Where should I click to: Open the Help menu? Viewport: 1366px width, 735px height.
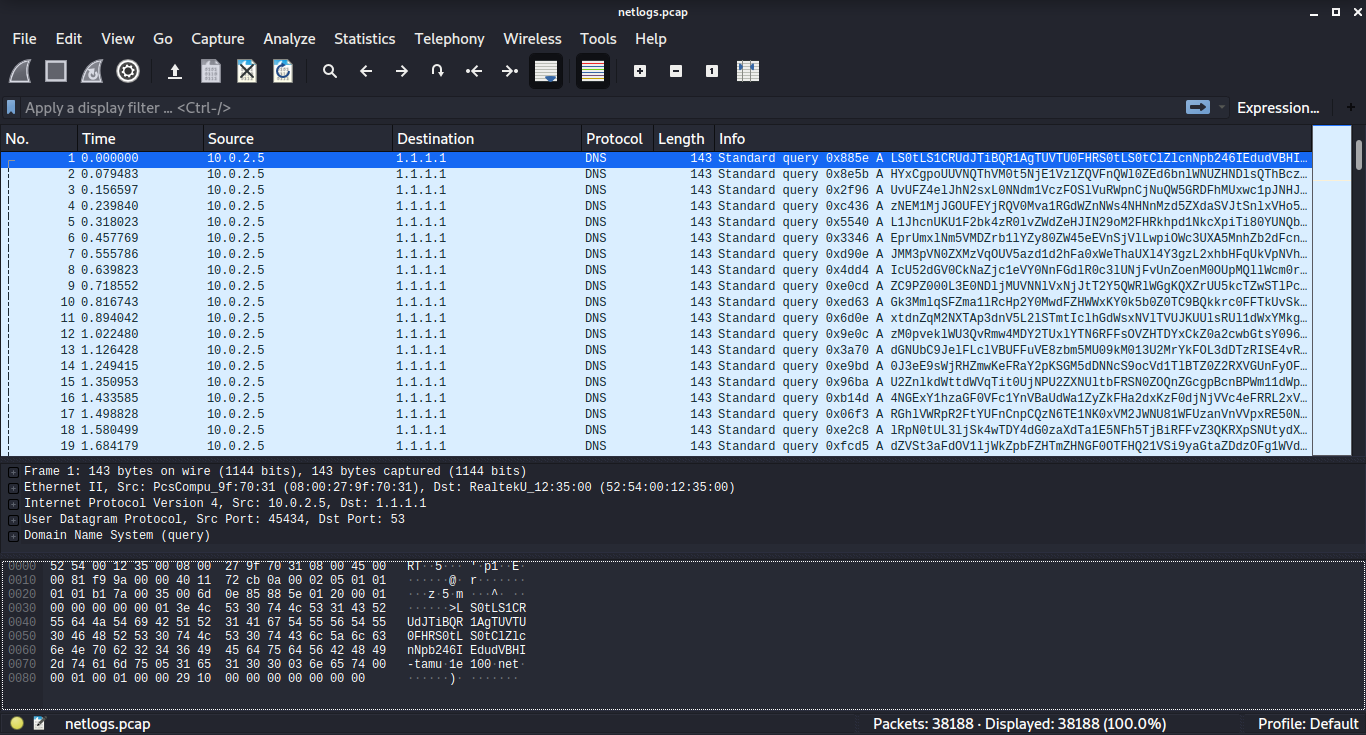(651, 39)
